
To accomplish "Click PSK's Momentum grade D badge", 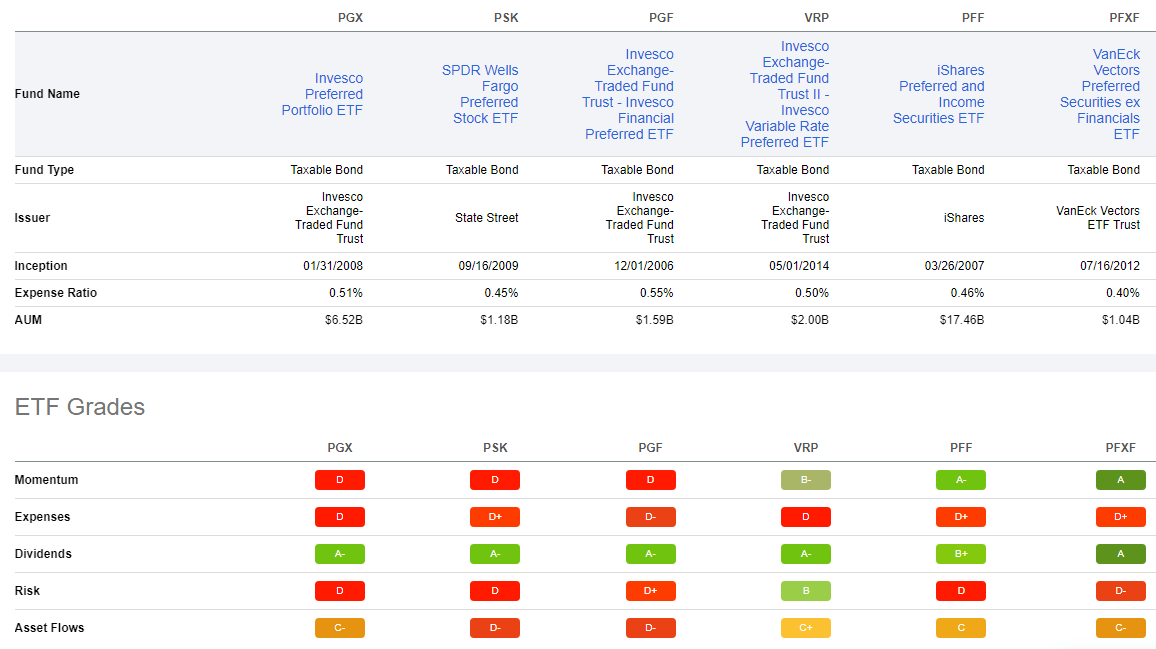I will pyautogui.click(x=495, y=480).
